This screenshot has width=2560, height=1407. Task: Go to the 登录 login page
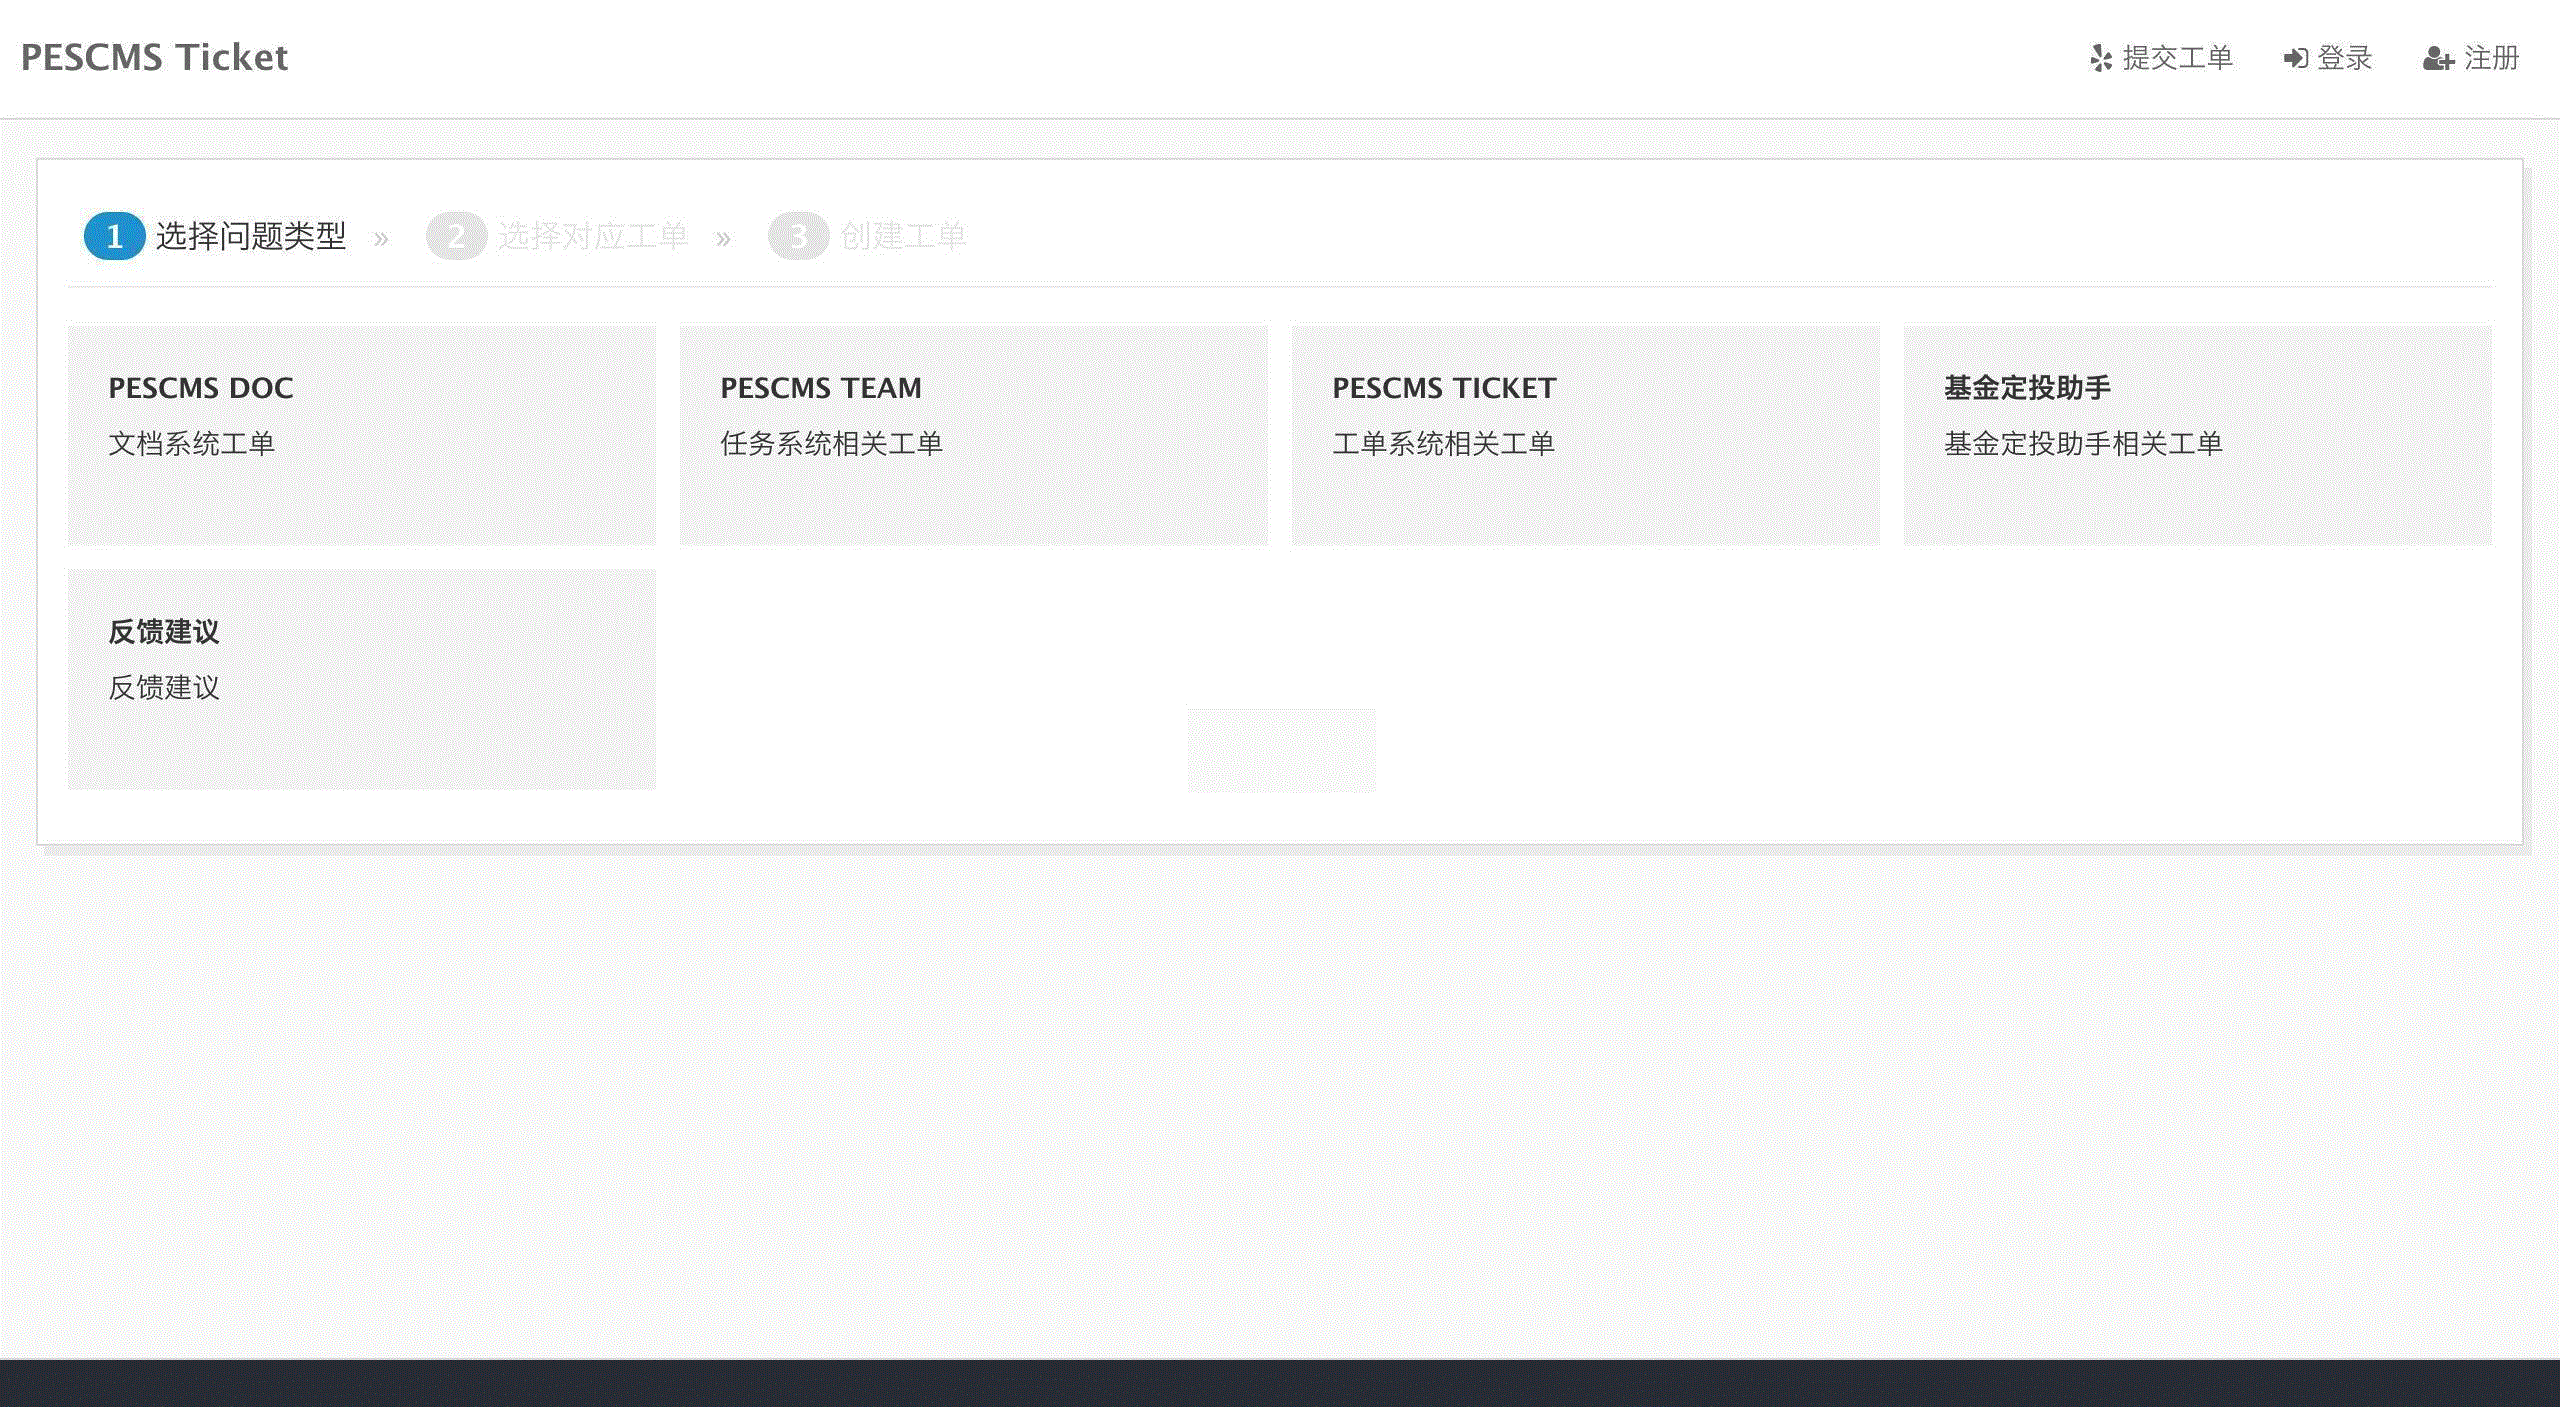(x=2344, y=58)
